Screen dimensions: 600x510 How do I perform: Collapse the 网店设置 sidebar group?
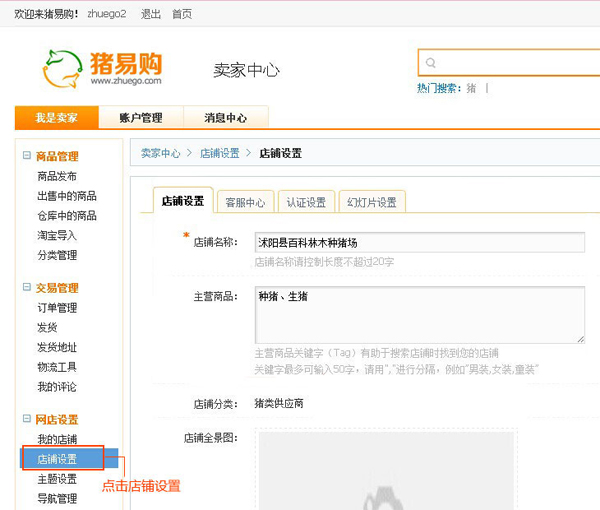pos(26,419)
